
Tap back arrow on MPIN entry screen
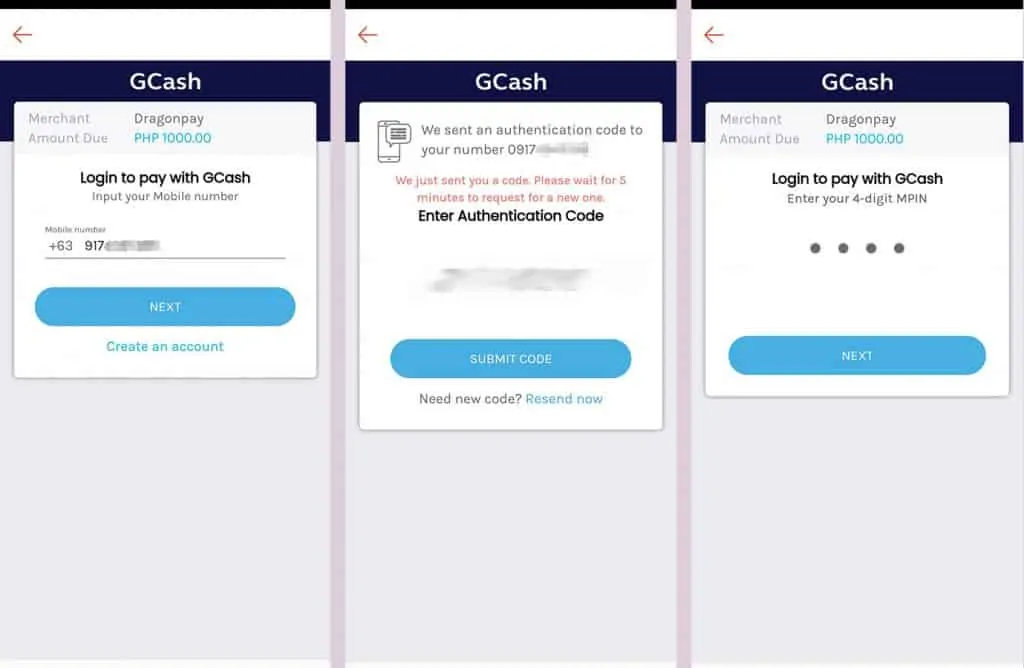713,35
